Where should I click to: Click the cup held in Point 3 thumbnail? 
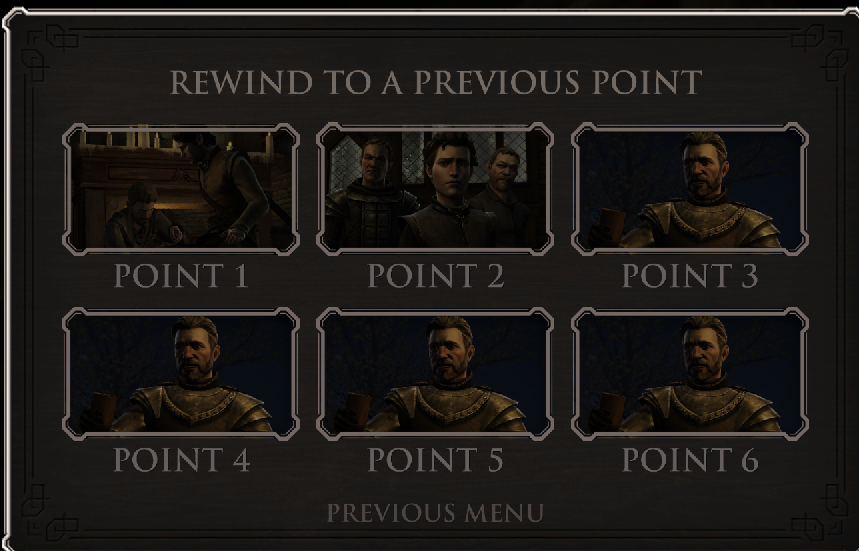tap(611, 225)
